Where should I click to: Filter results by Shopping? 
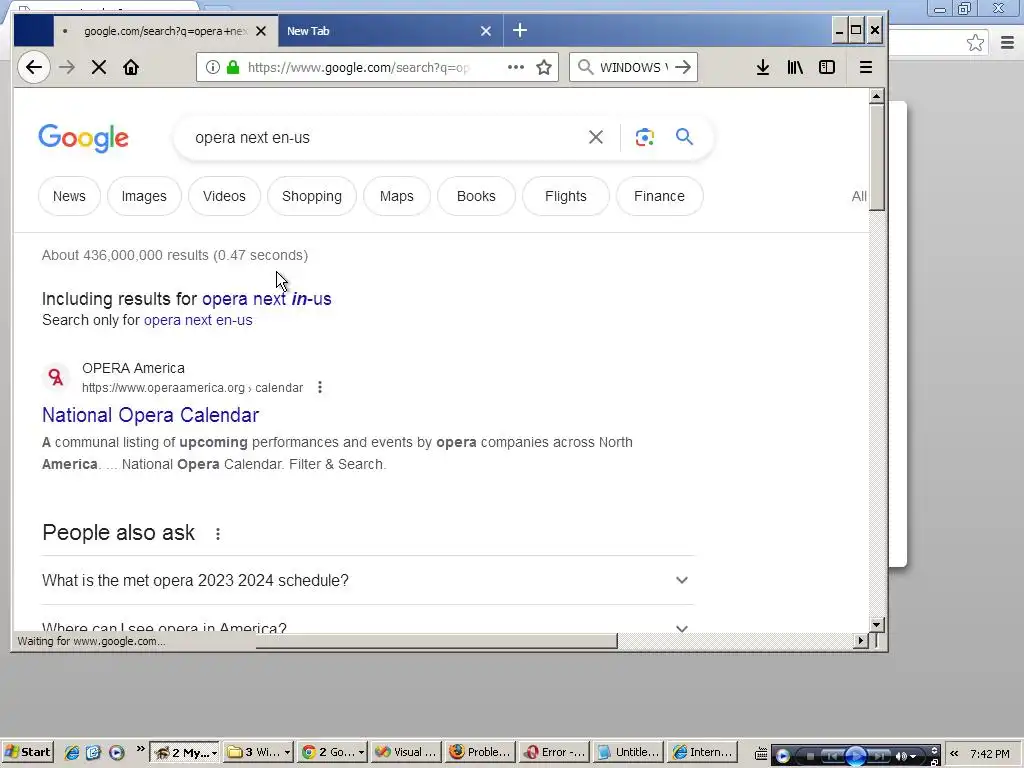pos(312,196)
